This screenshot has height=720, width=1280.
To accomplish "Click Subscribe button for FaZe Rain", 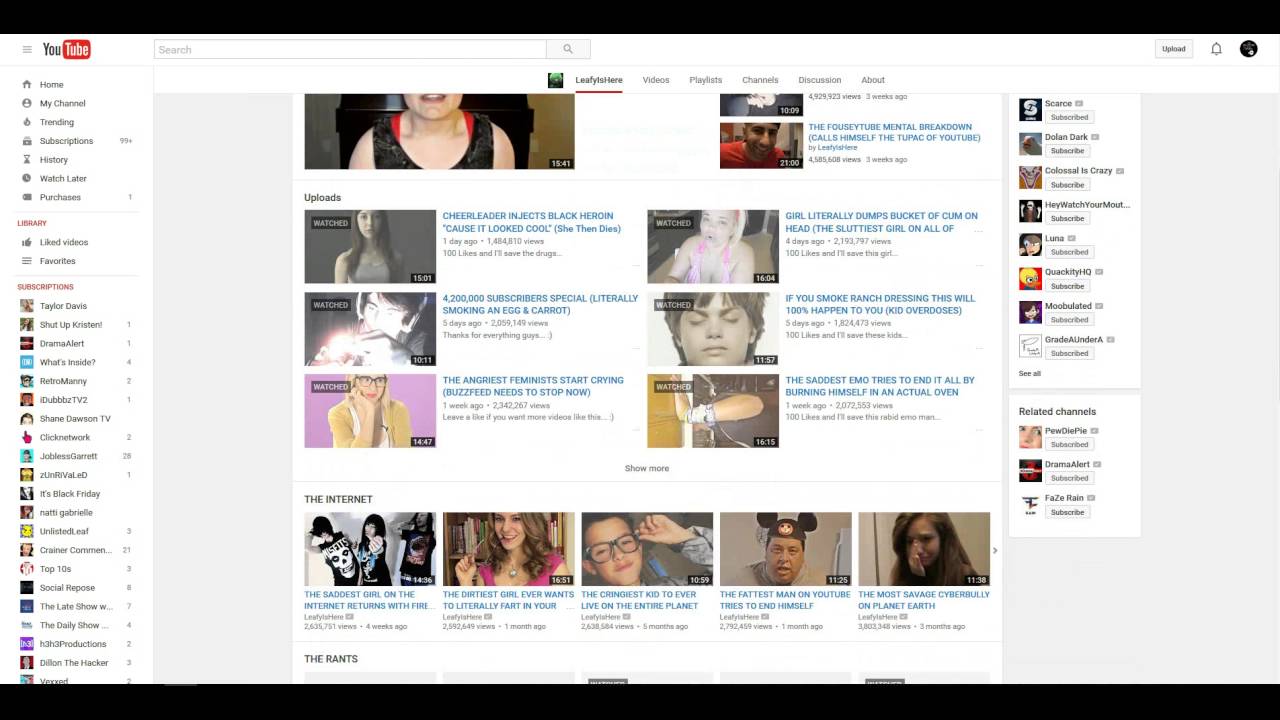I will 1067,512.
